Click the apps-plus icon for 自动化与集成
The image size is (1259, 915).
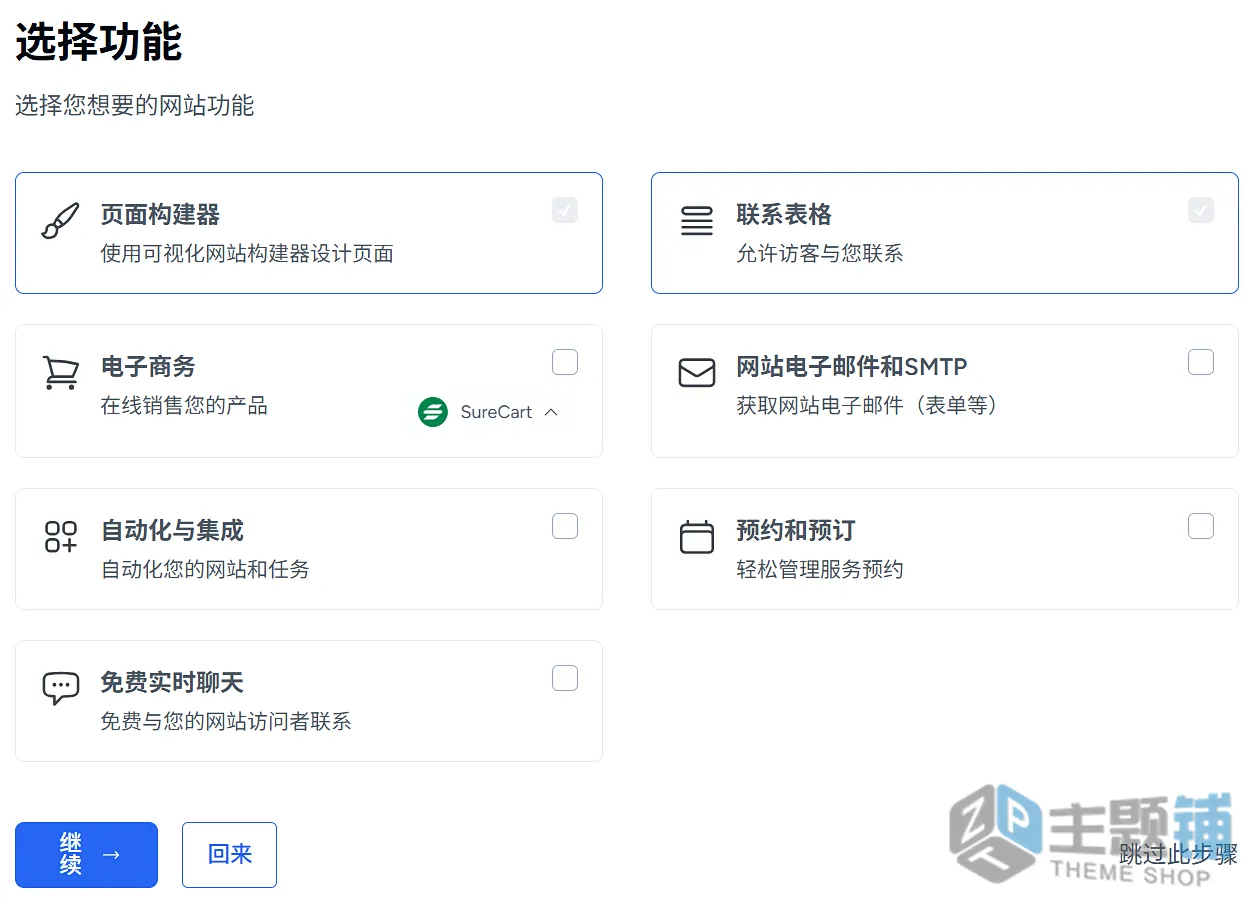tap(61, 536)
